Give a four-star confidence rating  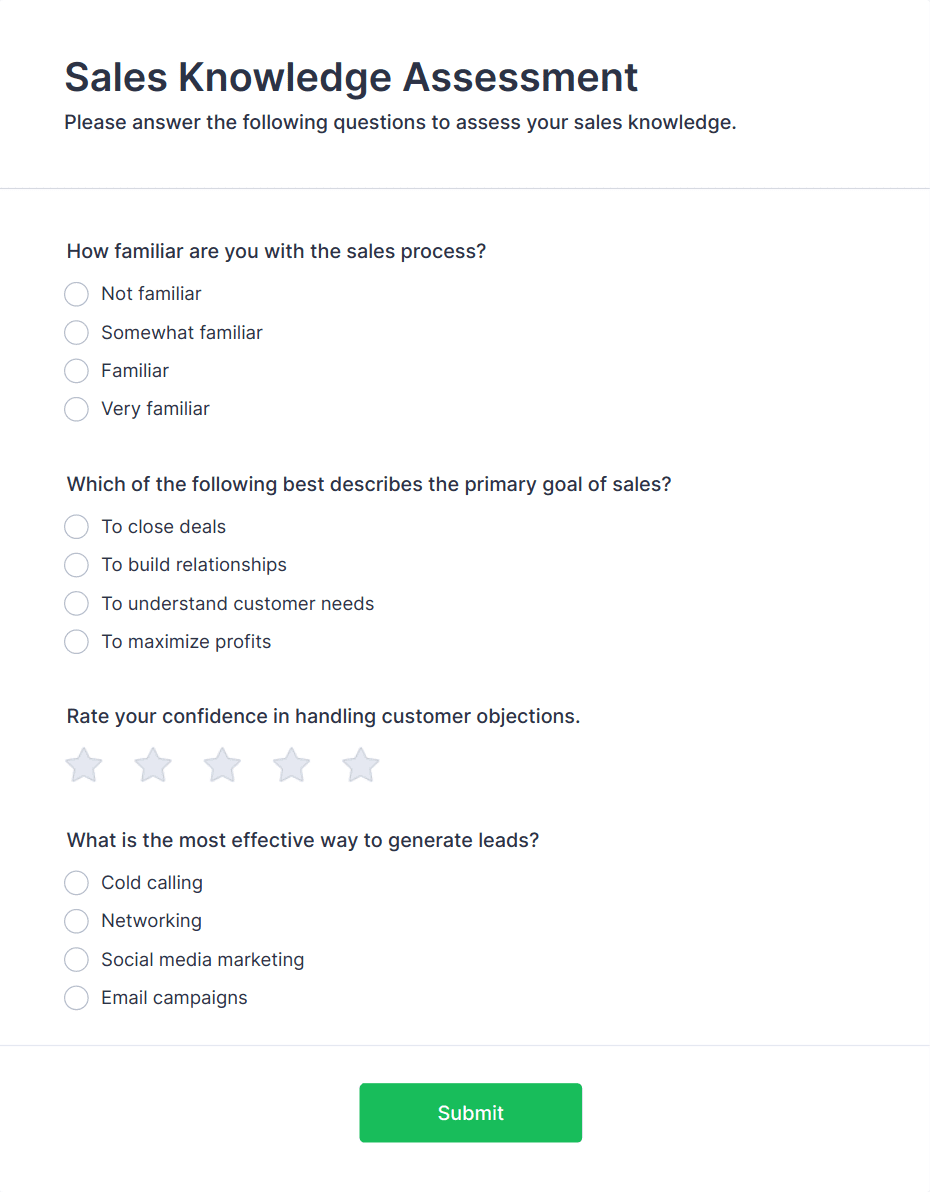click(x=291, y=766)
